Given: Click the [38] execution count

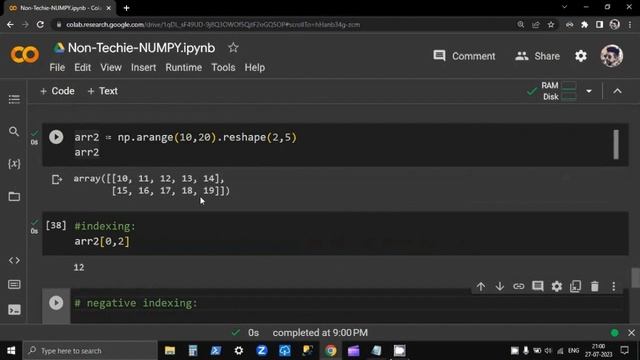Looking at the screenshot, I should pos(56,225).
